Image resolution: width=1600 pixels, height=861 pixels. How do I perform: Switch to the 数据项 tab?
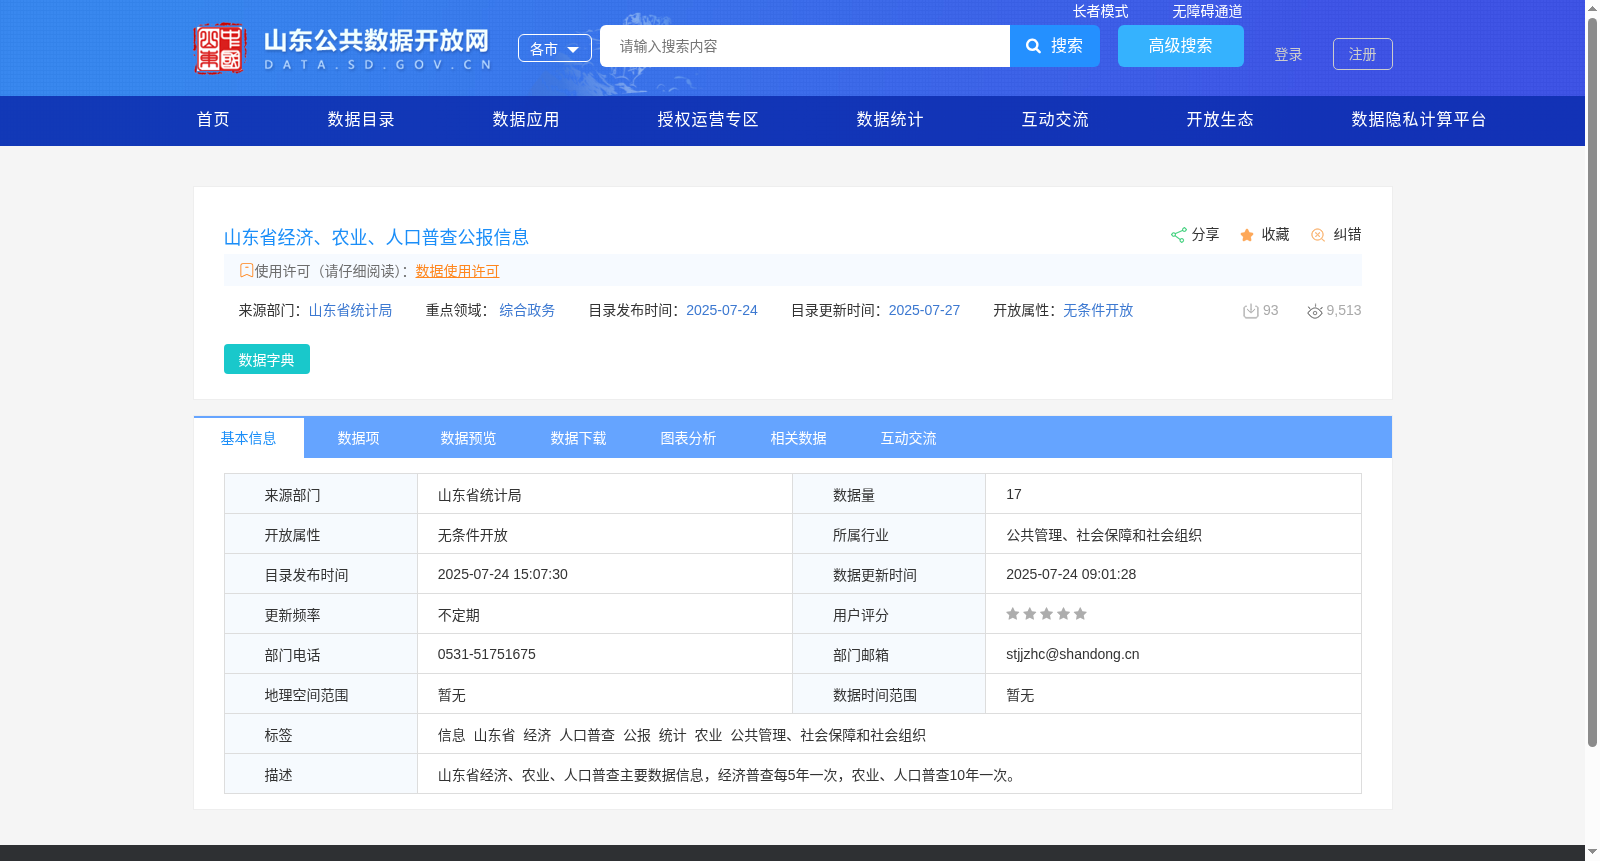358,438
